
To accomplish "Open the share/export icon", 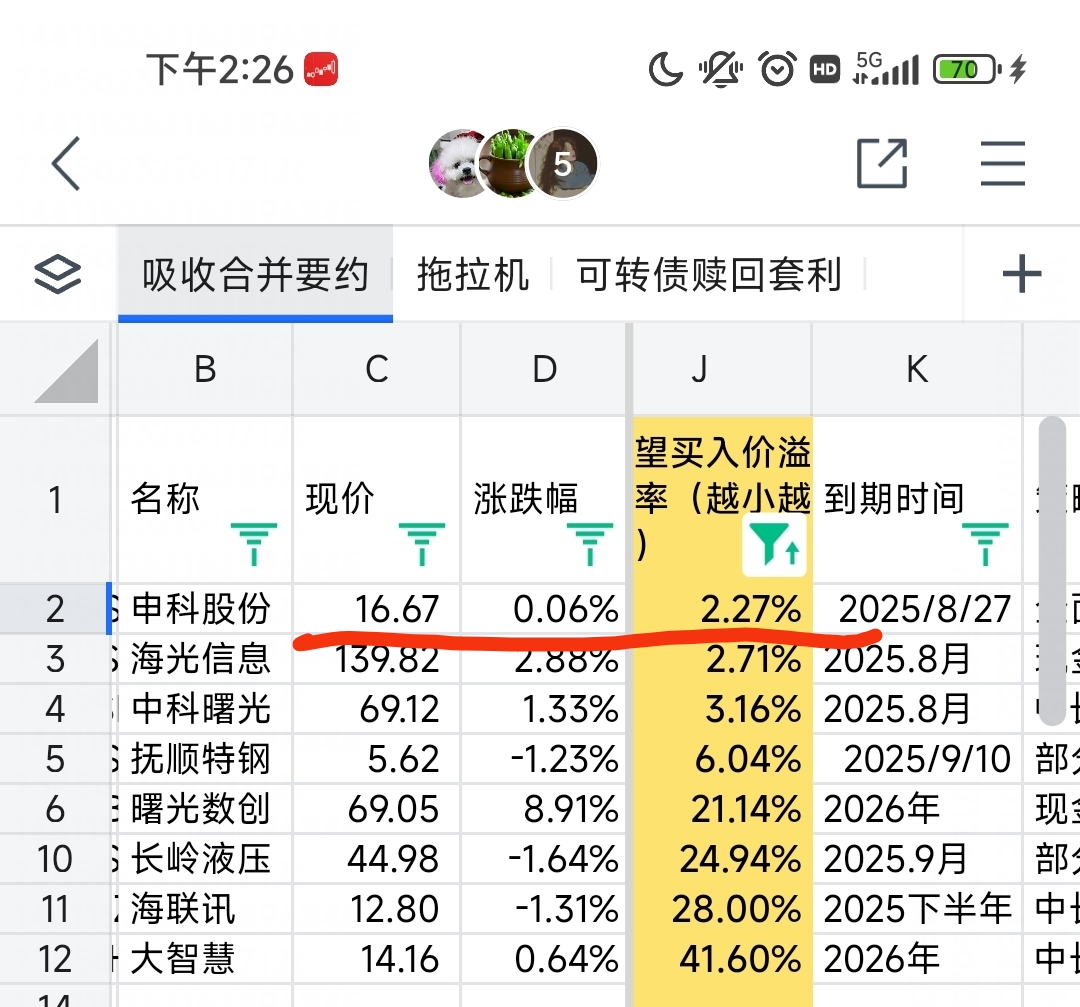I will (882, 163).
